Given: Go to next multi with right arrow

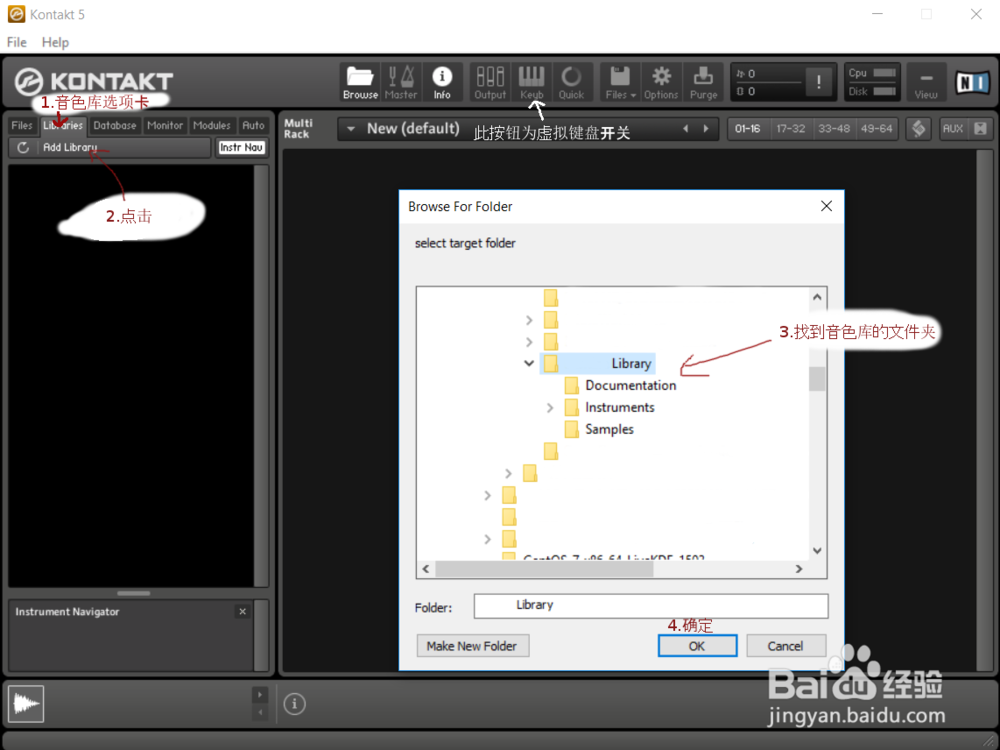Looking at the screenshot, I should 706,129.
